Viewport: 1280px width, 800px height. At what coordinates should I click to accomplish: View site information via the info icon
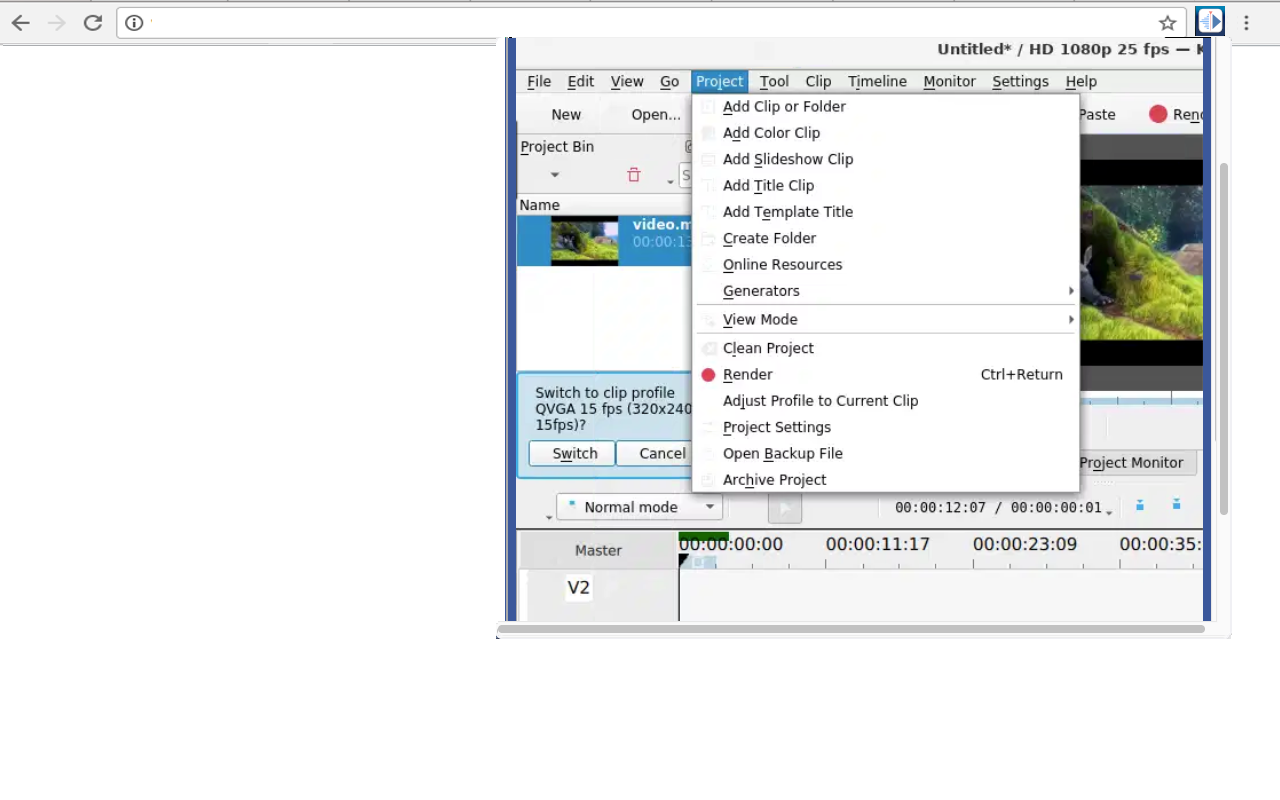tap(134, 23)
